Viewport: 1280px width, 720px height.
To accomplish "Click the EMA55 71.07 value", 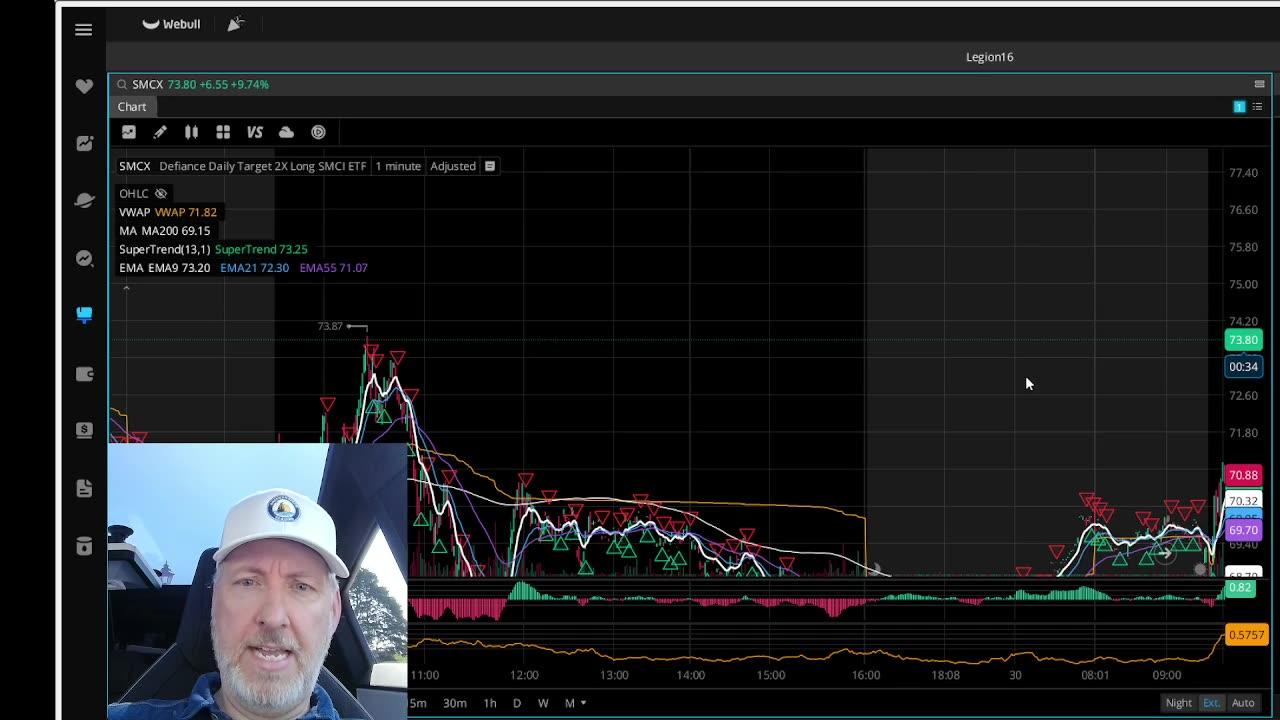I will click(x=333, y=268).
